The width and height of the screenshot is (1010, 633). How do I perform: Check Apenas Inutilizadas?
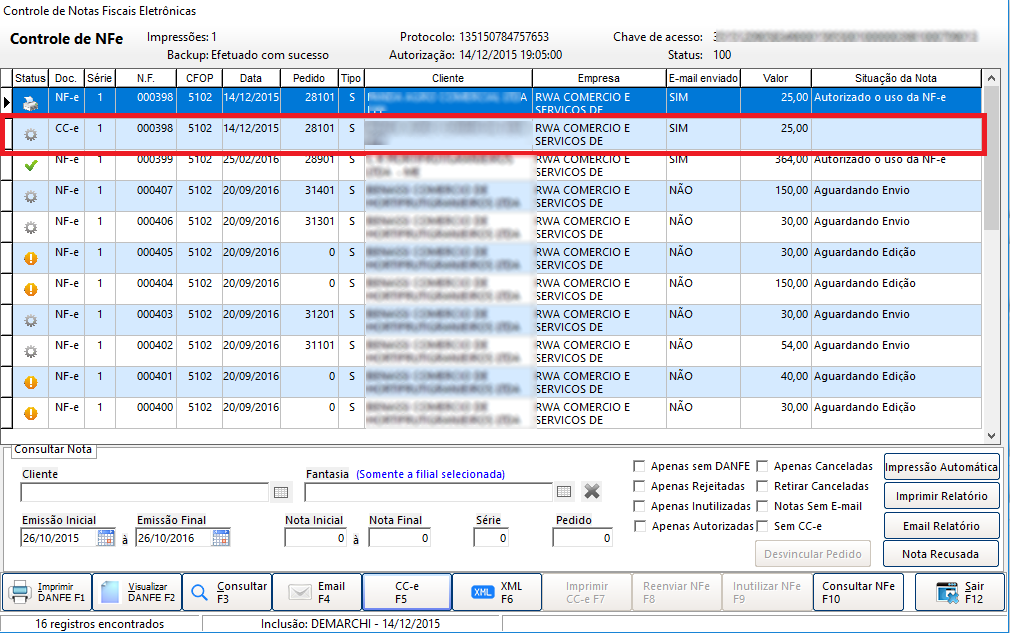tap(639, 506)
